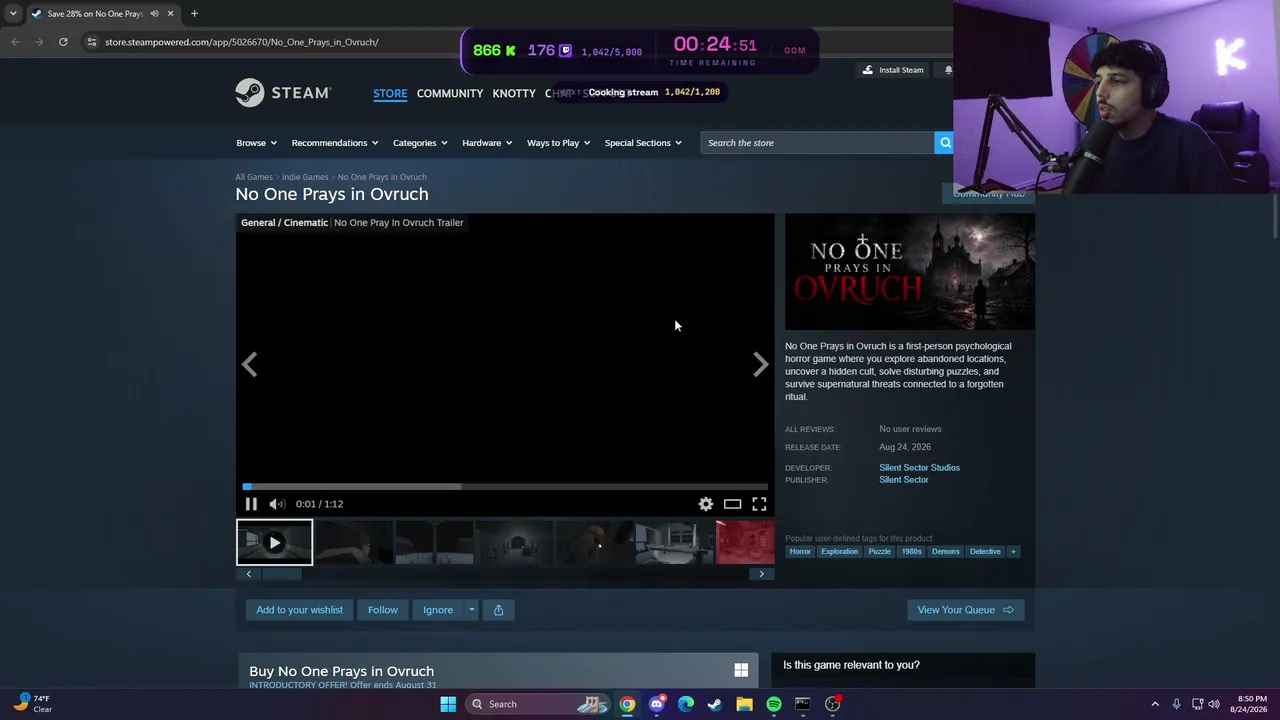Image resolution: width=1280 pixels, height=720 pixels.
Task: Enter fullscreen on the trailer player
Action: (x=759, y=504)
